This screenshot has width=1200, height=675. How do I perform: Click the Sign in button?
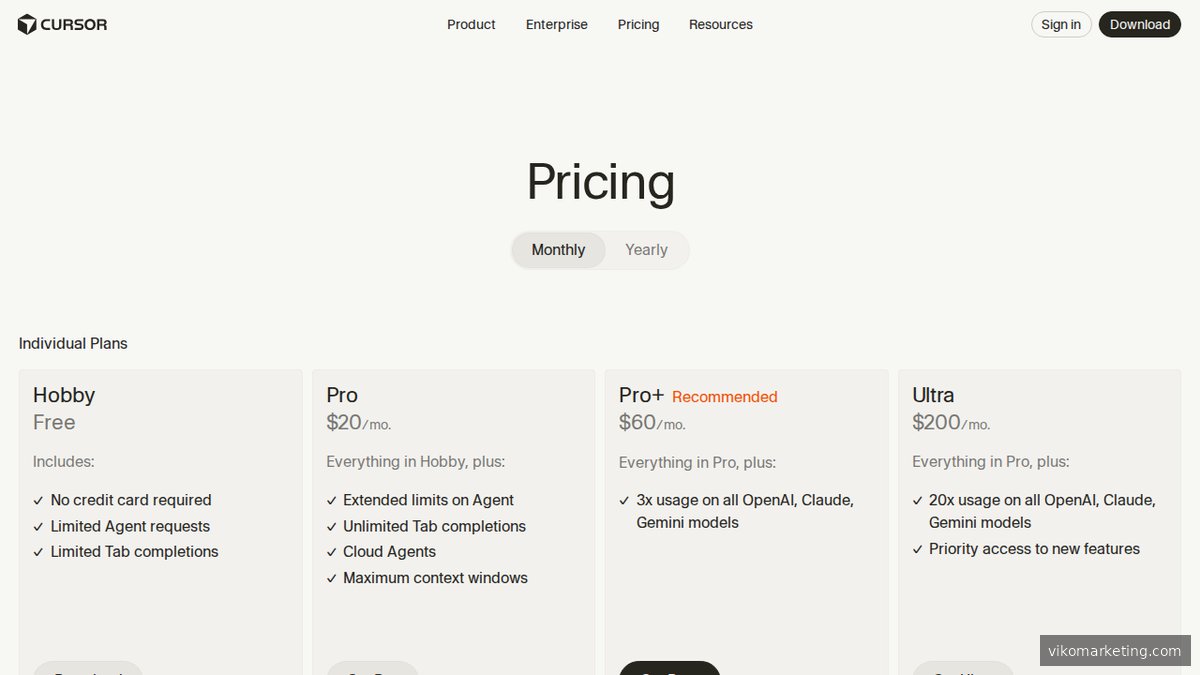pos(1060,24)
